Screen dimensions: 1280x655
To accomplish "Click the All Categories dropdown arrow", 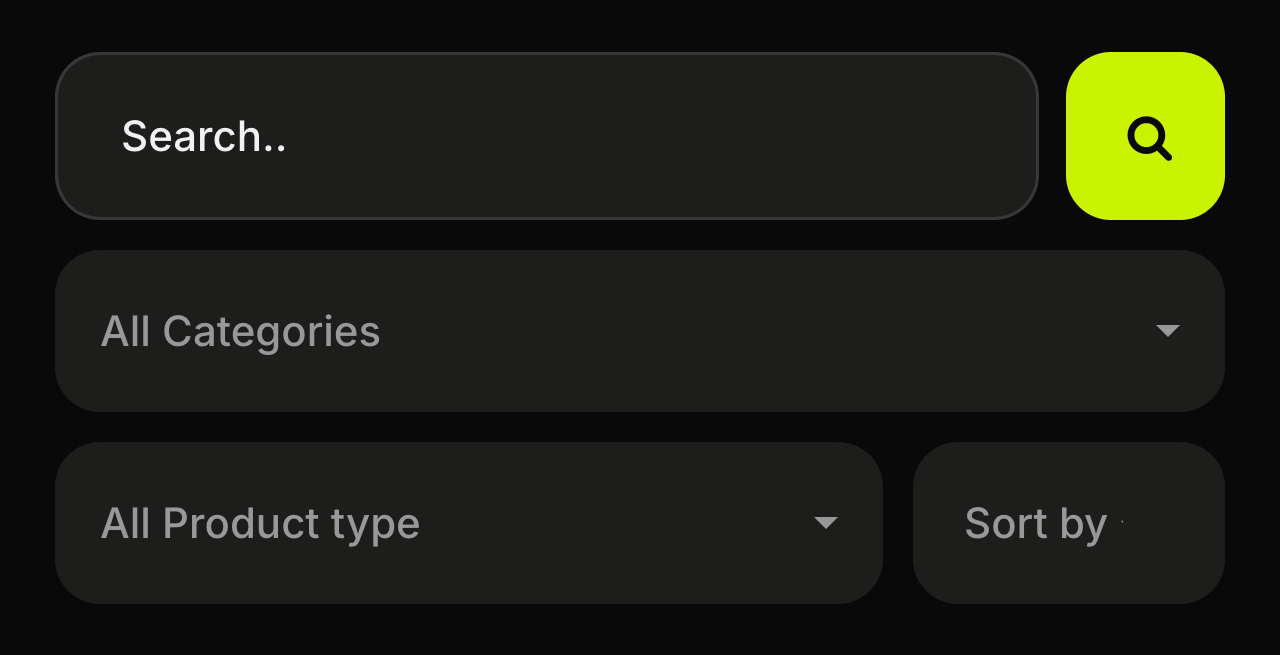I will click(x=1168, y=331).
